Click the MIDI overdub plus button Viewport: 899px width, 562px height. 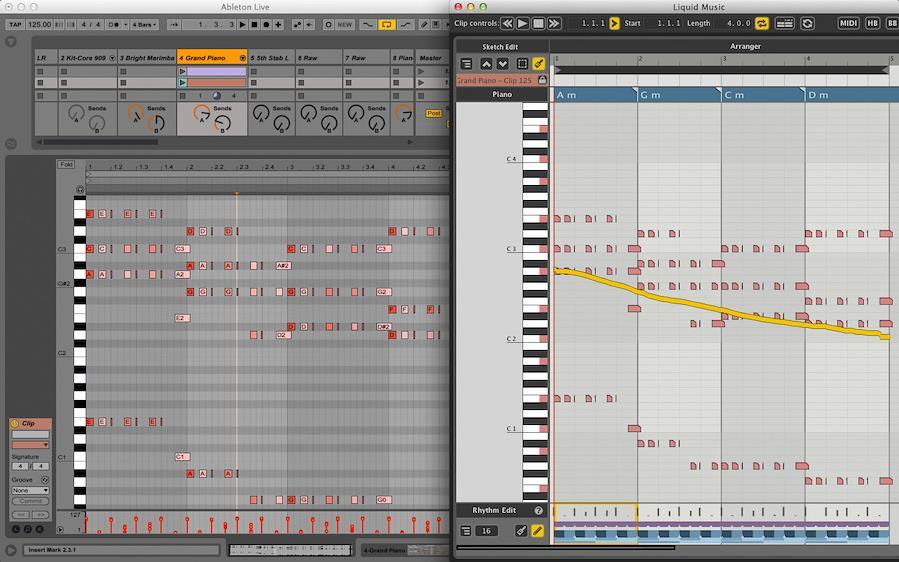pos(279,25)
